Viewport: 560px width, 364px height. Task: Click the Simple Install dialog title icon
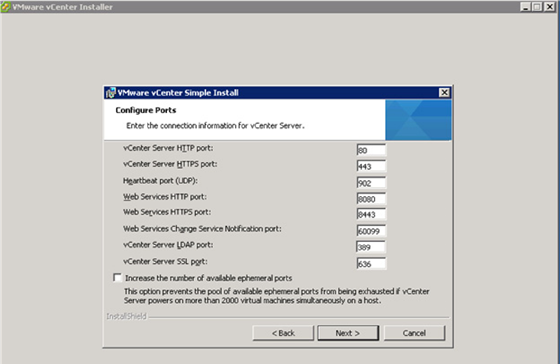[111, 93]
